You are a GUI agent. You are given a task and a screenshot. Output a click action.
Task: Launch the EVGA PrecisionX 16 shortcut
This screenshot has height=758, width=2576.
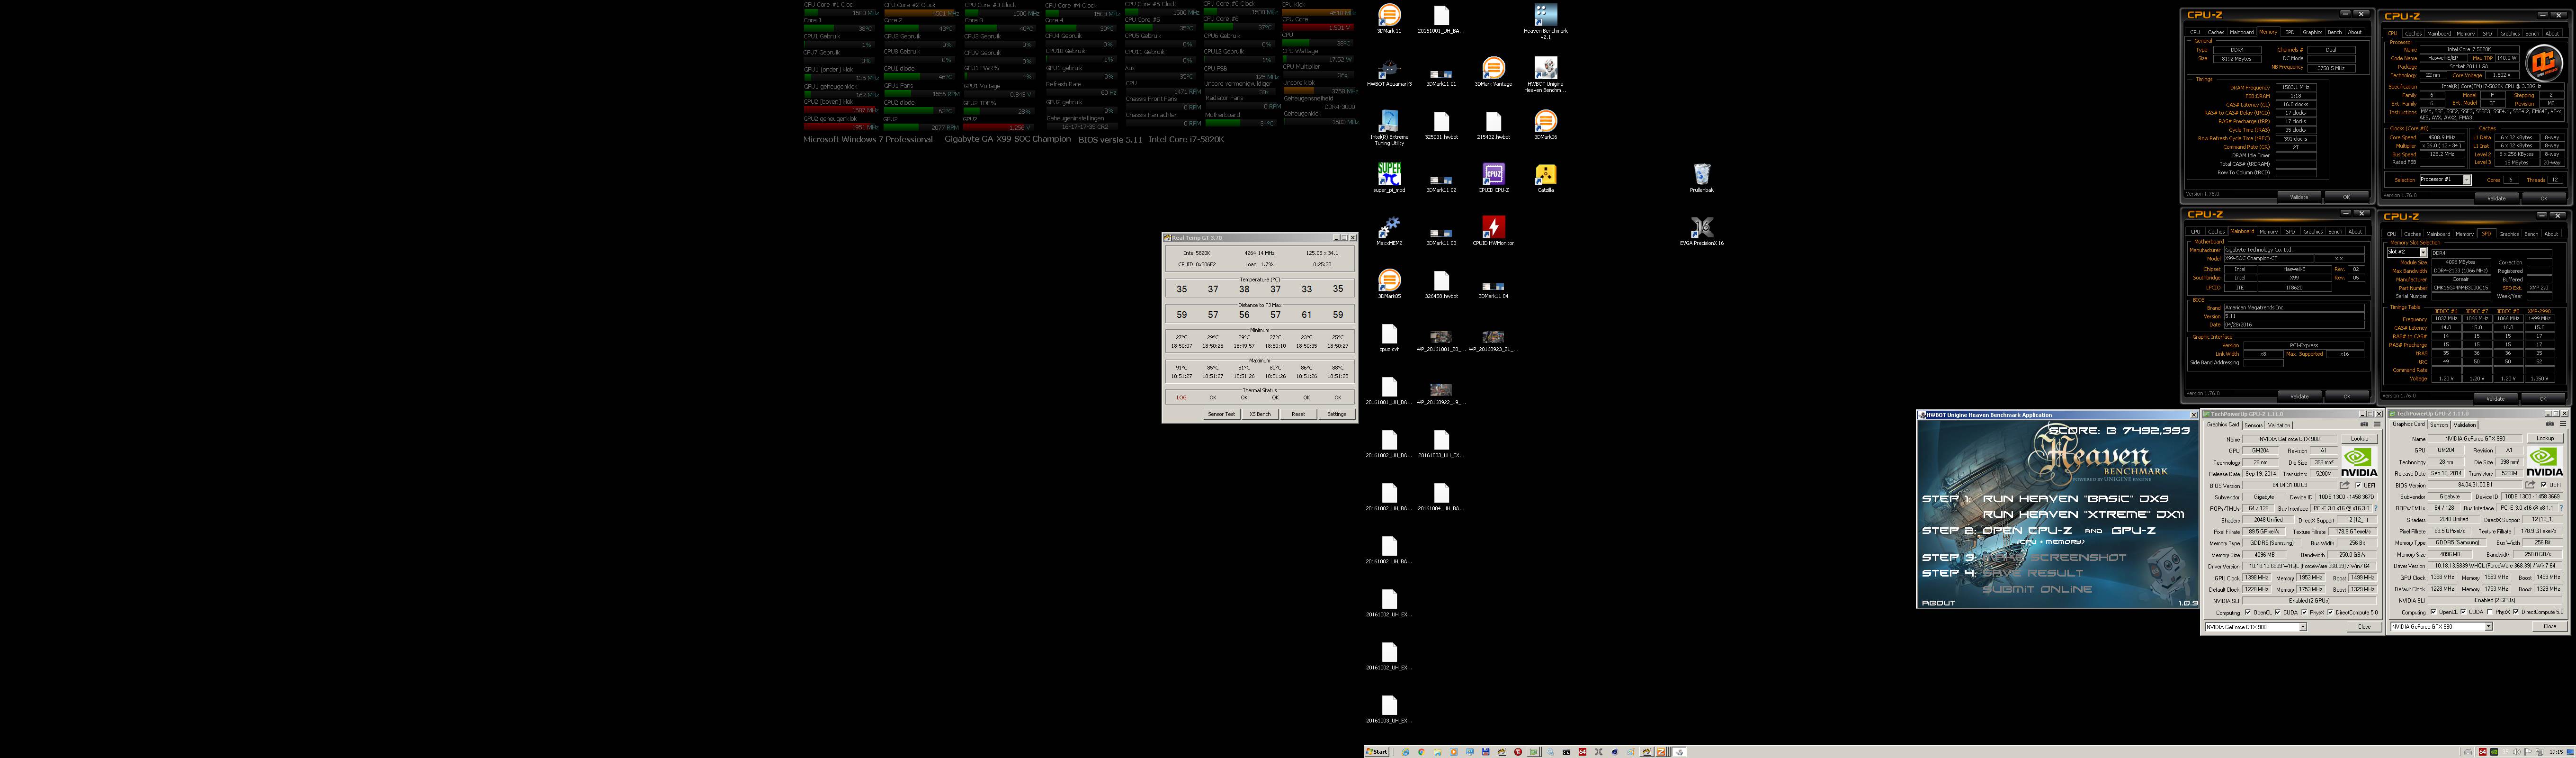tap(1701, 231)
